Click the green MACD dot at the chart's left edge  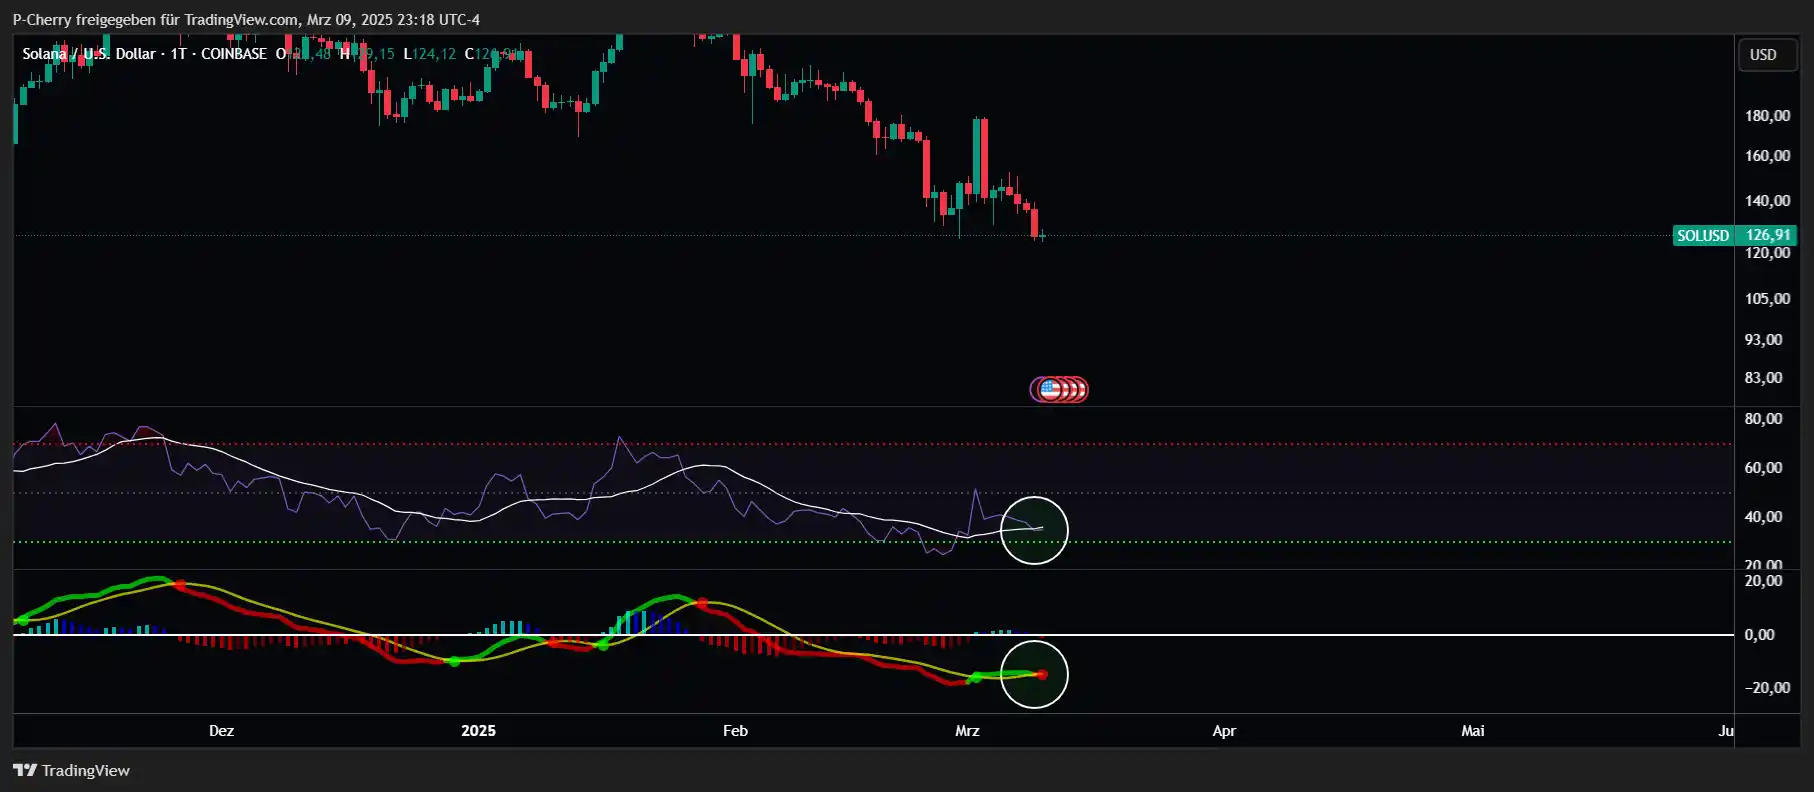click(x=22, y=620)
